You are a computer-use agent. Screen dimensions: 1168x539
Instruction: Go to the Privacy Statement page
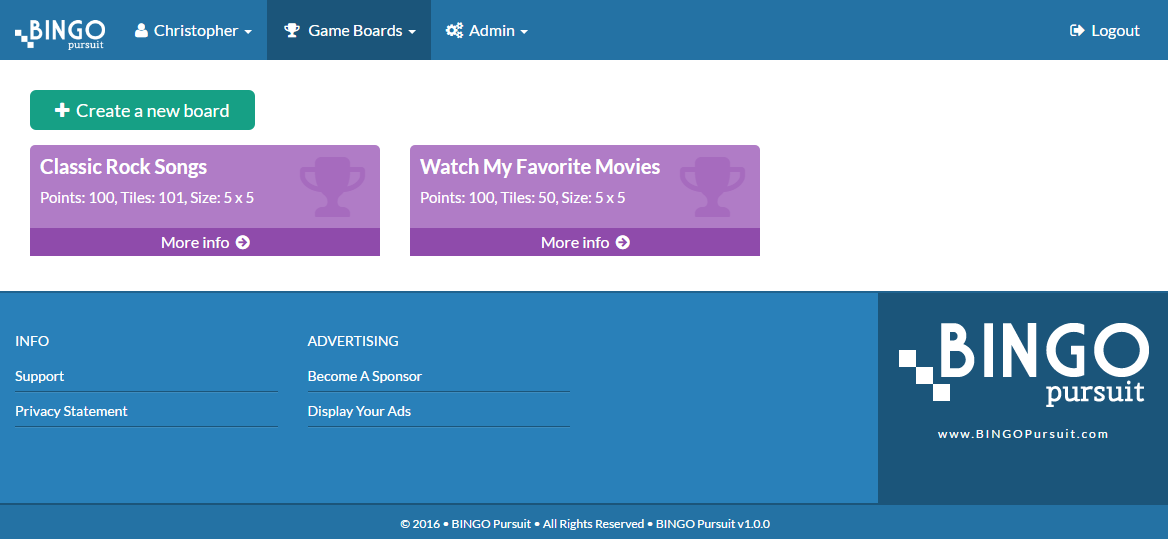tap(71, 411)
